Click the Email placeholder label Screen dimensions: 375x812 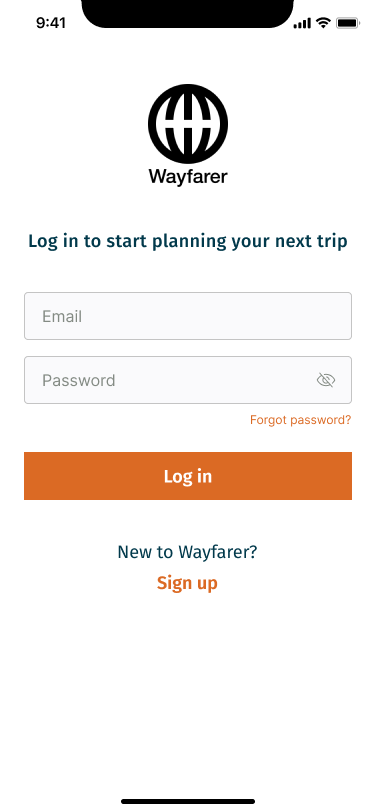[x=62, y=316]
